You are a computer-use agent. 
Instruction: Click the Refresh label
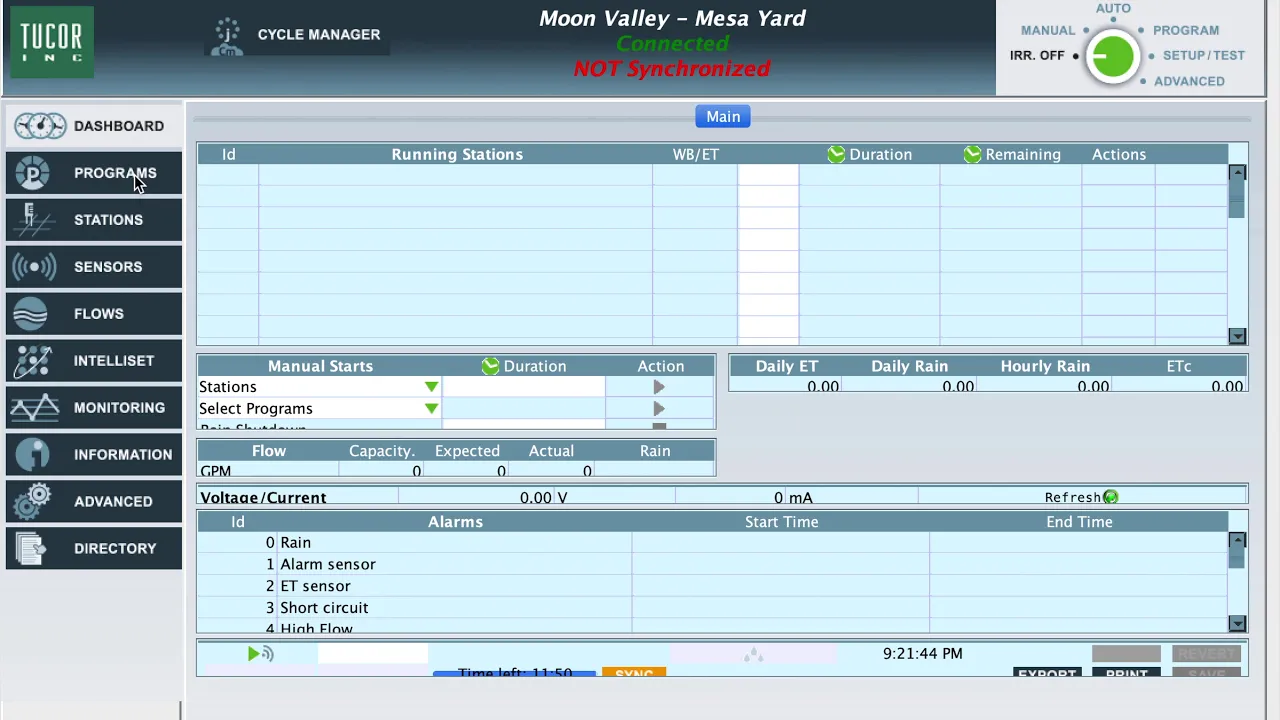pos(1073,497)
